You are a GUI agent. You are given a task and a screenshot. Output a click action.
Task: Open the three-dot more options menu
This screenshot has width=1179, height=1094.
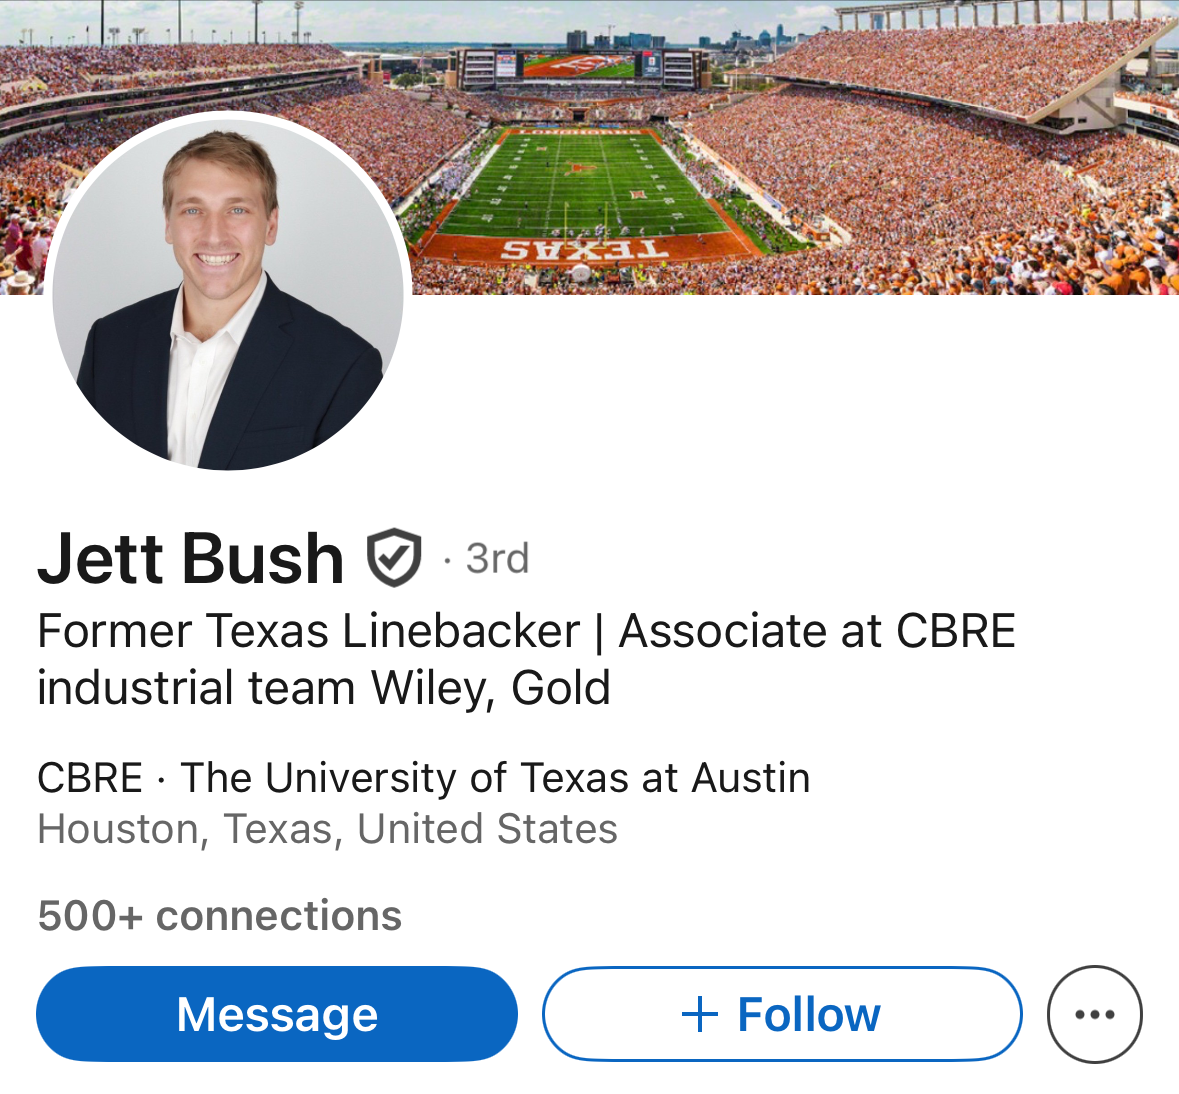tap(1094, 1014)
